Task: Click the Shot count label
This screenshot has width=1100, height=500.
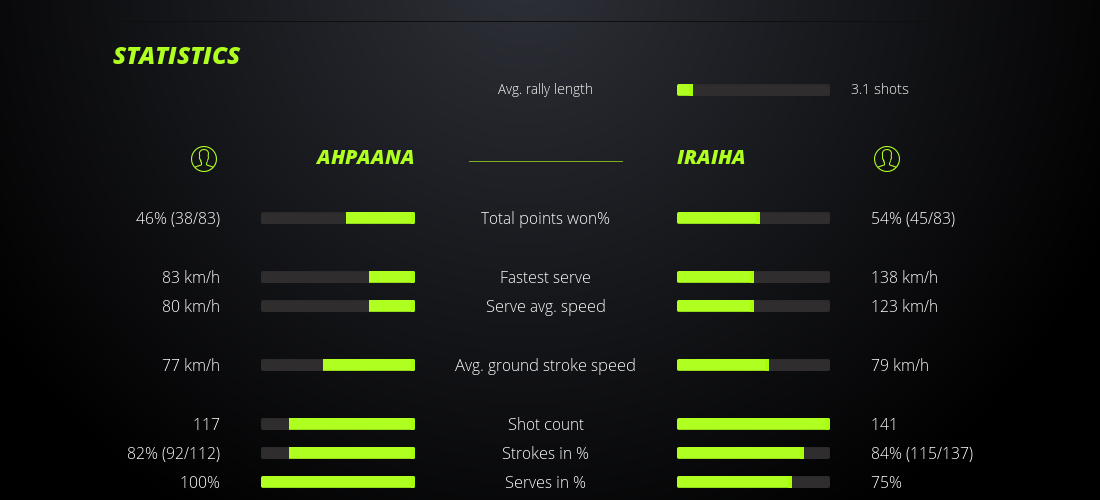Action: pos(545,424)
